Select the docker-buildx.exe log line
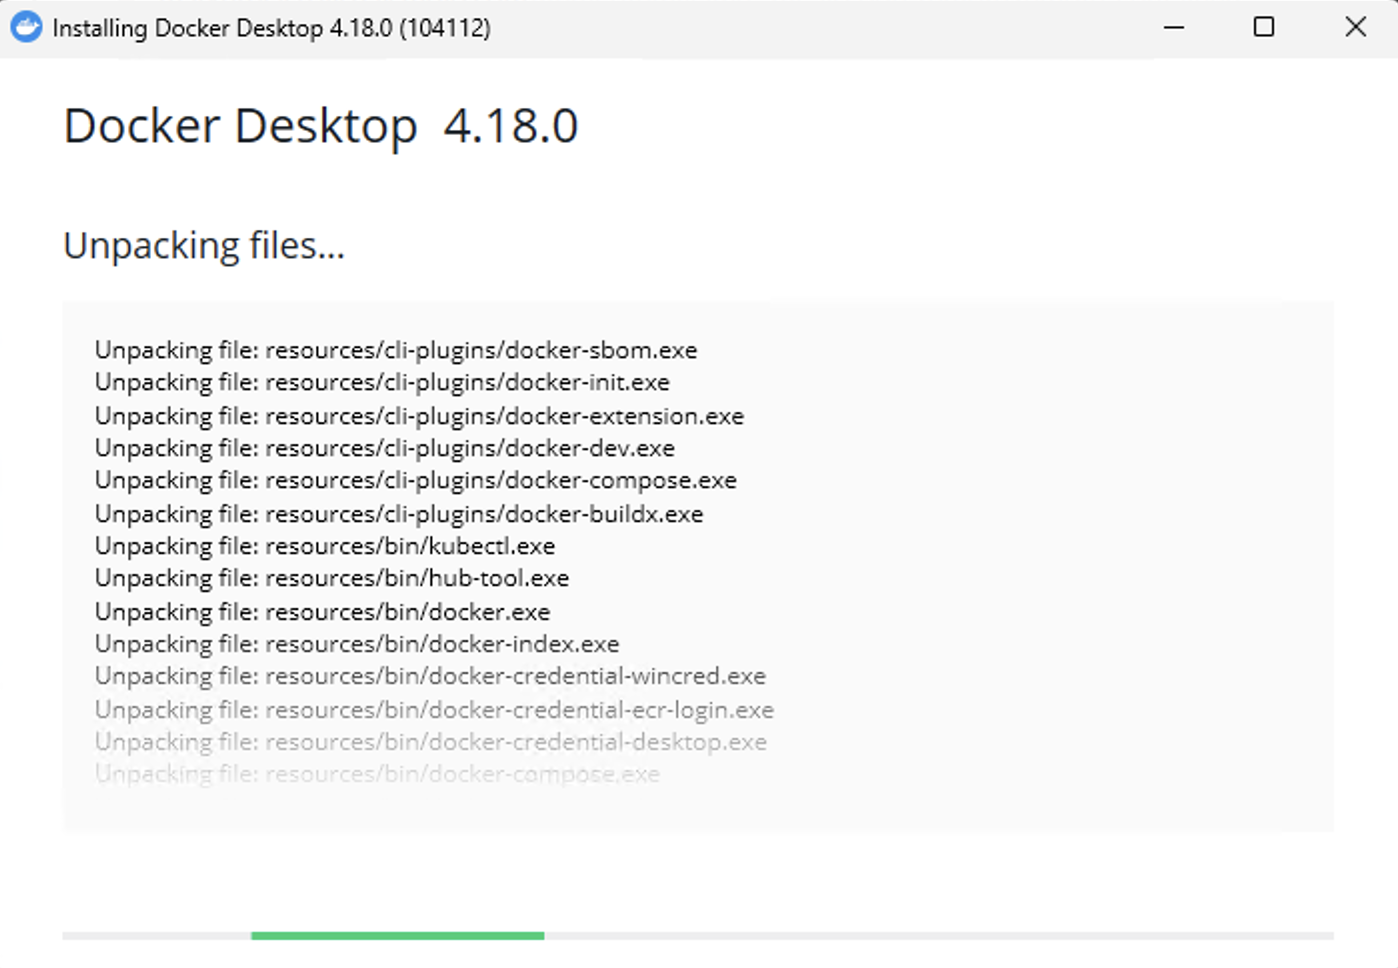Screen dimensions: 1398x968 [399, 513]
